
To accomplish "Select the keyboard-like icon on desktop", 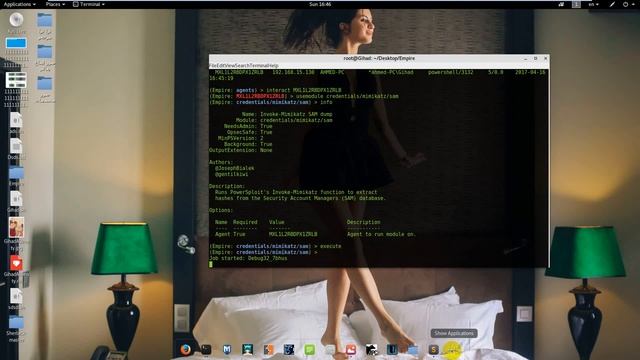I will [16, 80].
